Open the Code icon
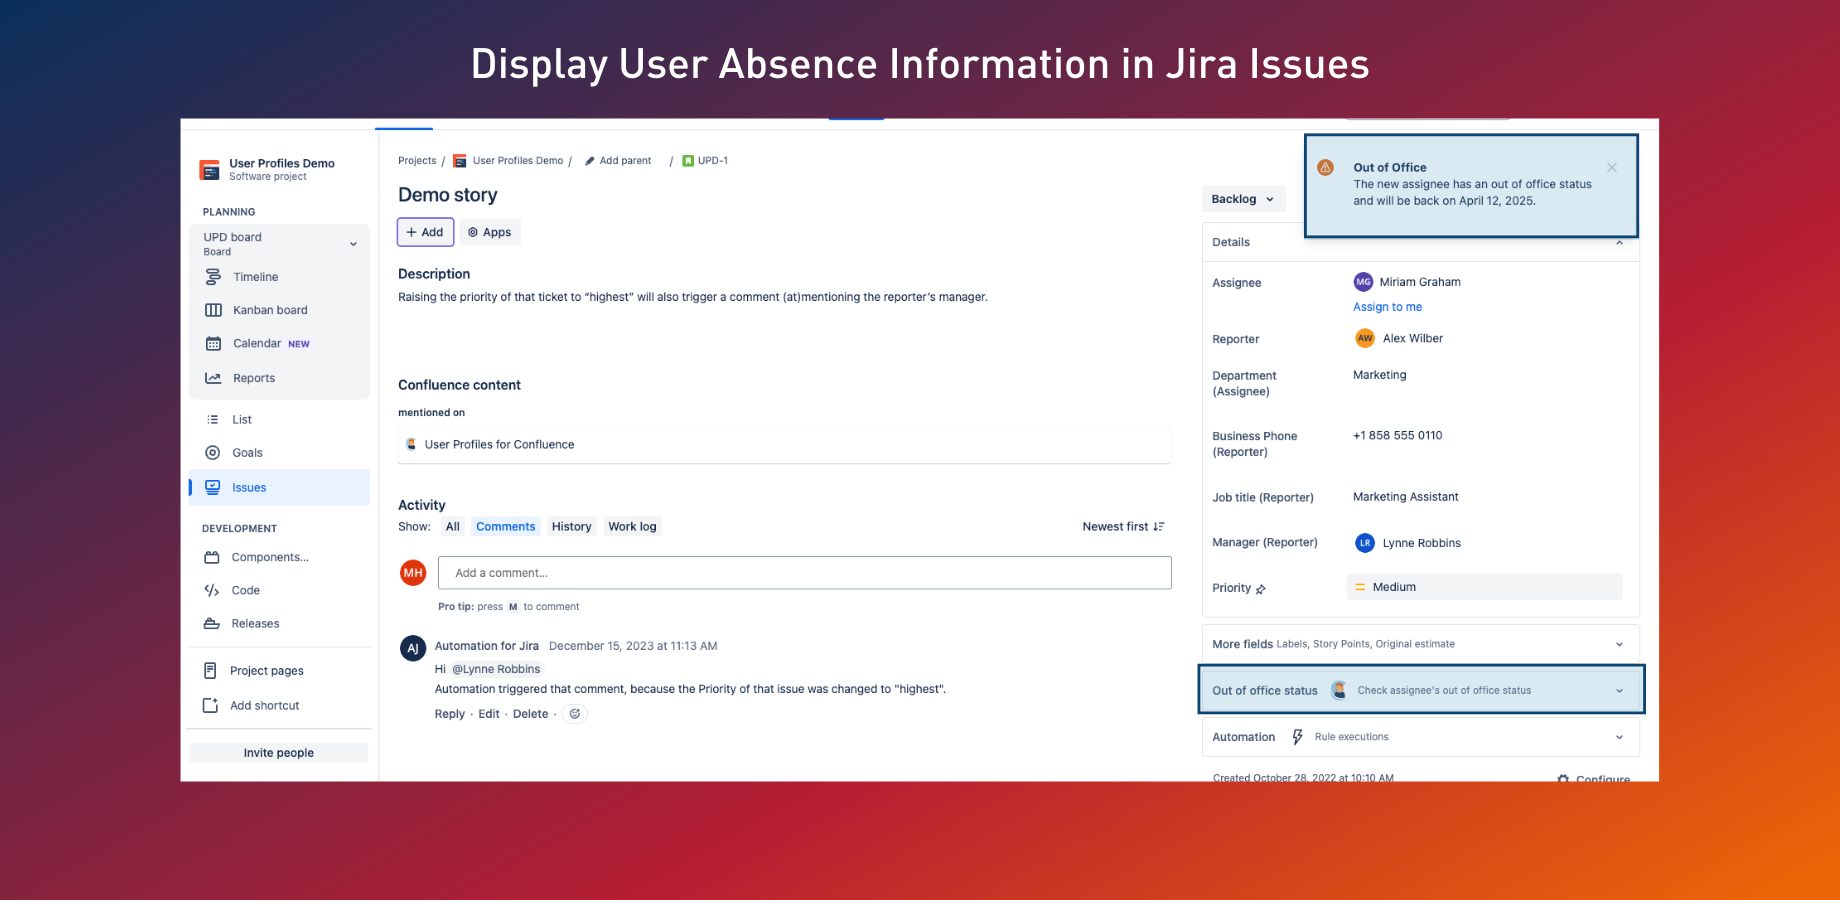The height and width of the screenshot is (900, 1840). click(x=211, y=590)
